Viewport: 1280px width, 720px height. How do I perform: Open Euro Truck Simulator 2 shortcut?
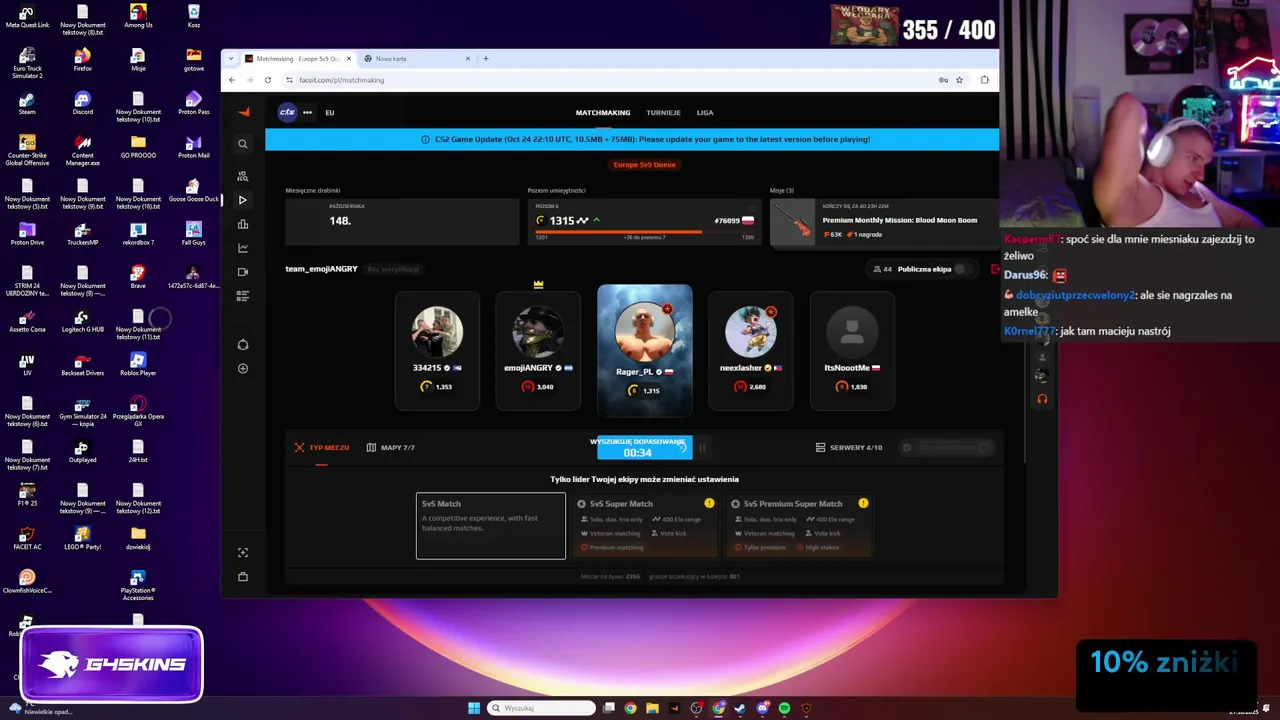click(x=27, y=63)
